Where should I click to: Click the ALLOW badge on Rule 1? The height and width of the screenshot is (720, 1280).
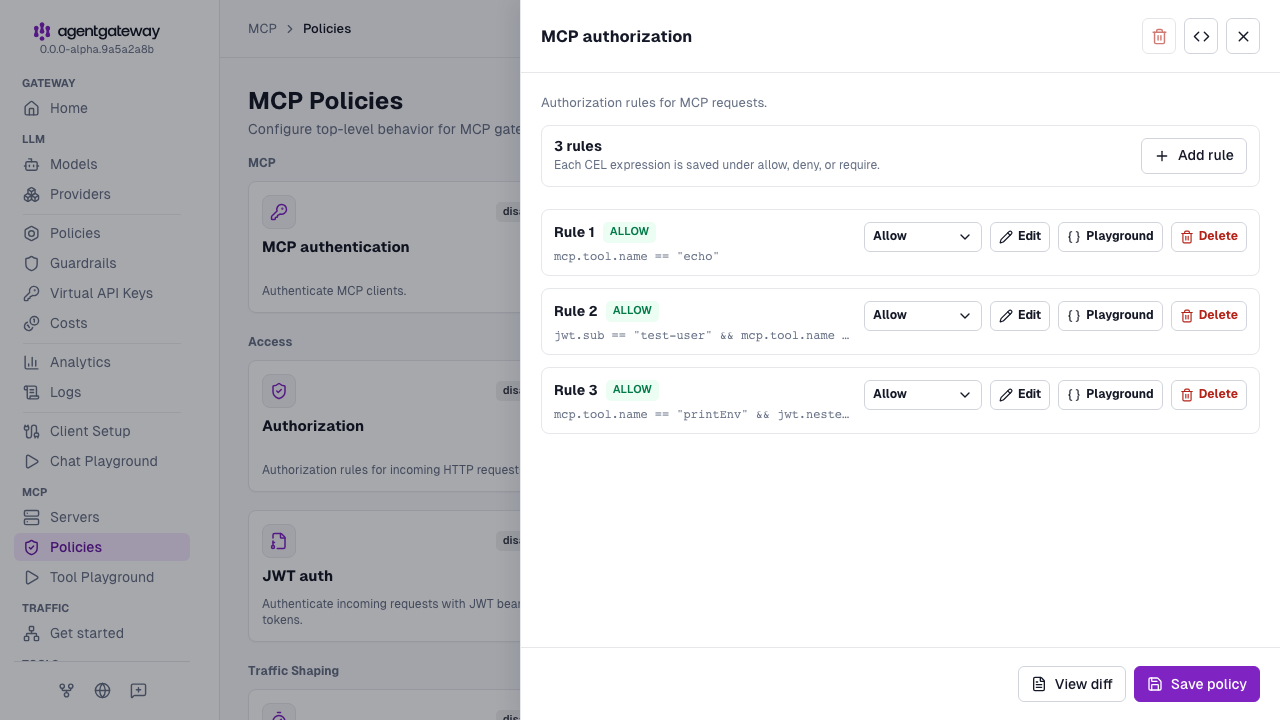(630, 232)
